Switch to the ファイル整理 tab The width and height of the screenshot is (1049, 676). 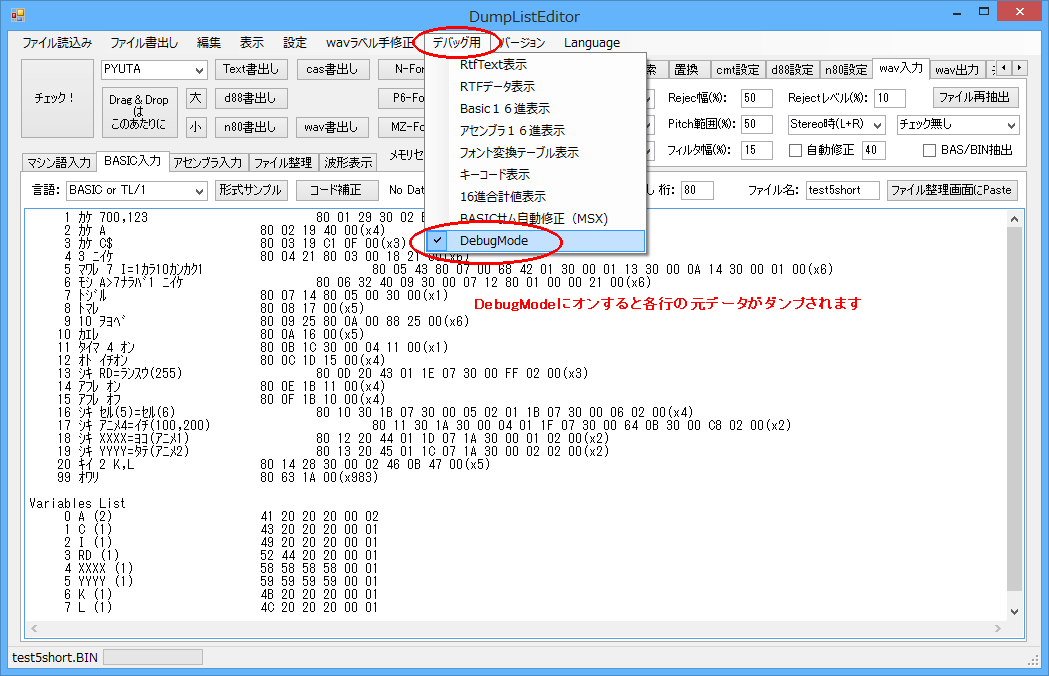point(283,163)
